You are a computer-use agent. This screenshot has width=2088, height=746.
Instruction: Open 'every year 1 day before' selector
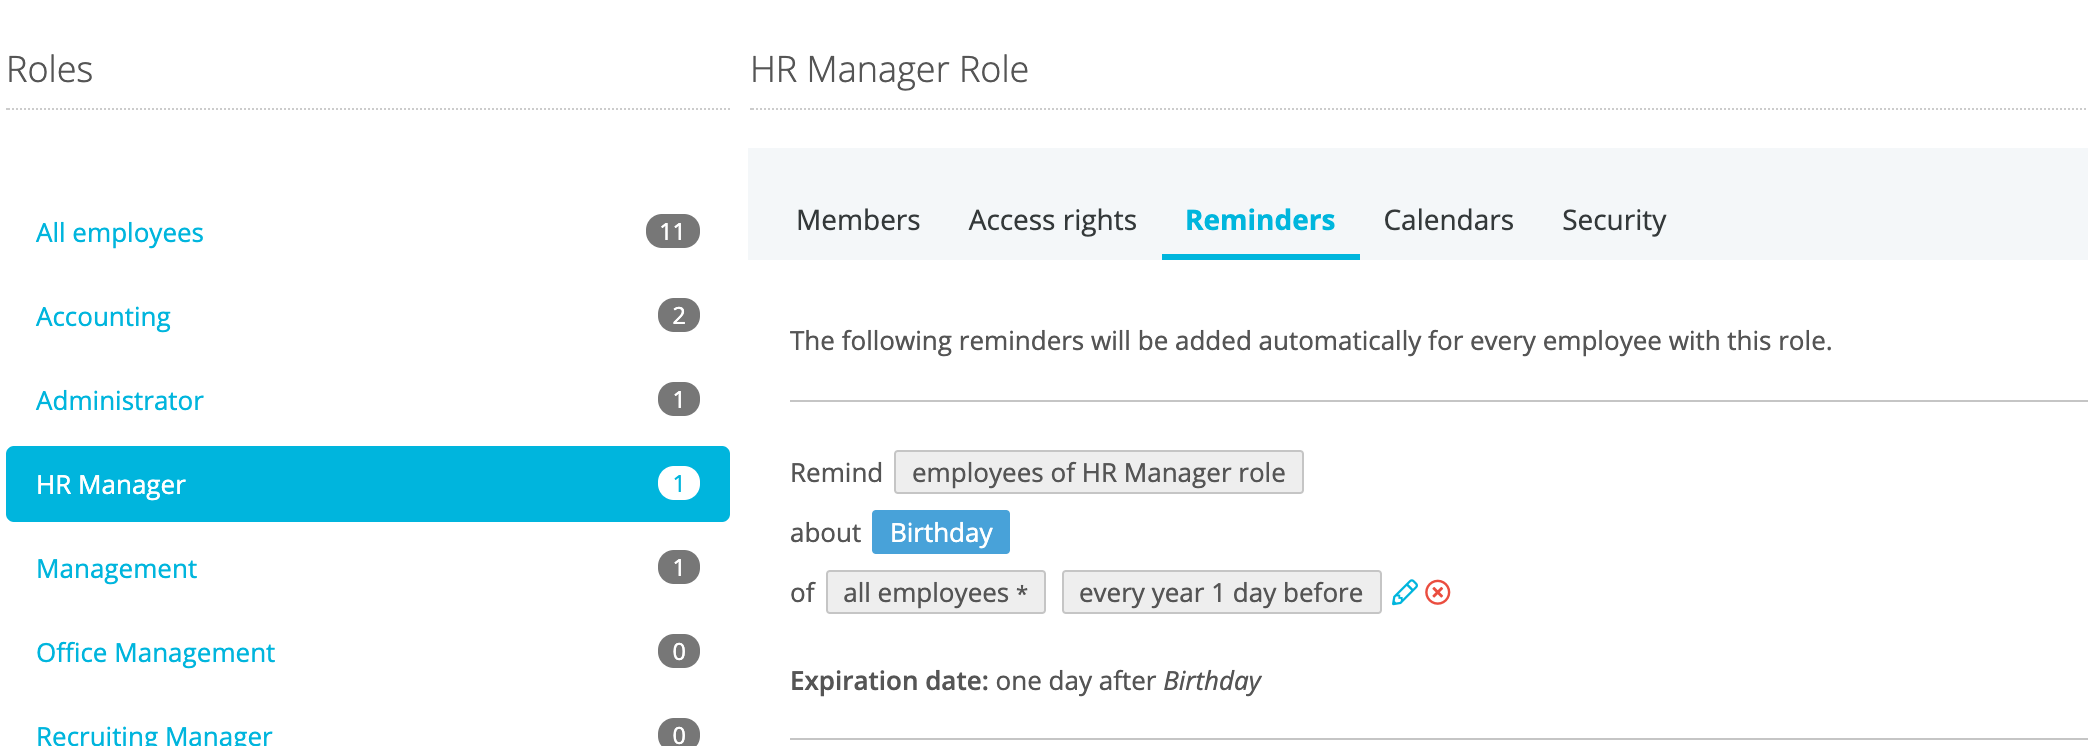(1220, 593)
